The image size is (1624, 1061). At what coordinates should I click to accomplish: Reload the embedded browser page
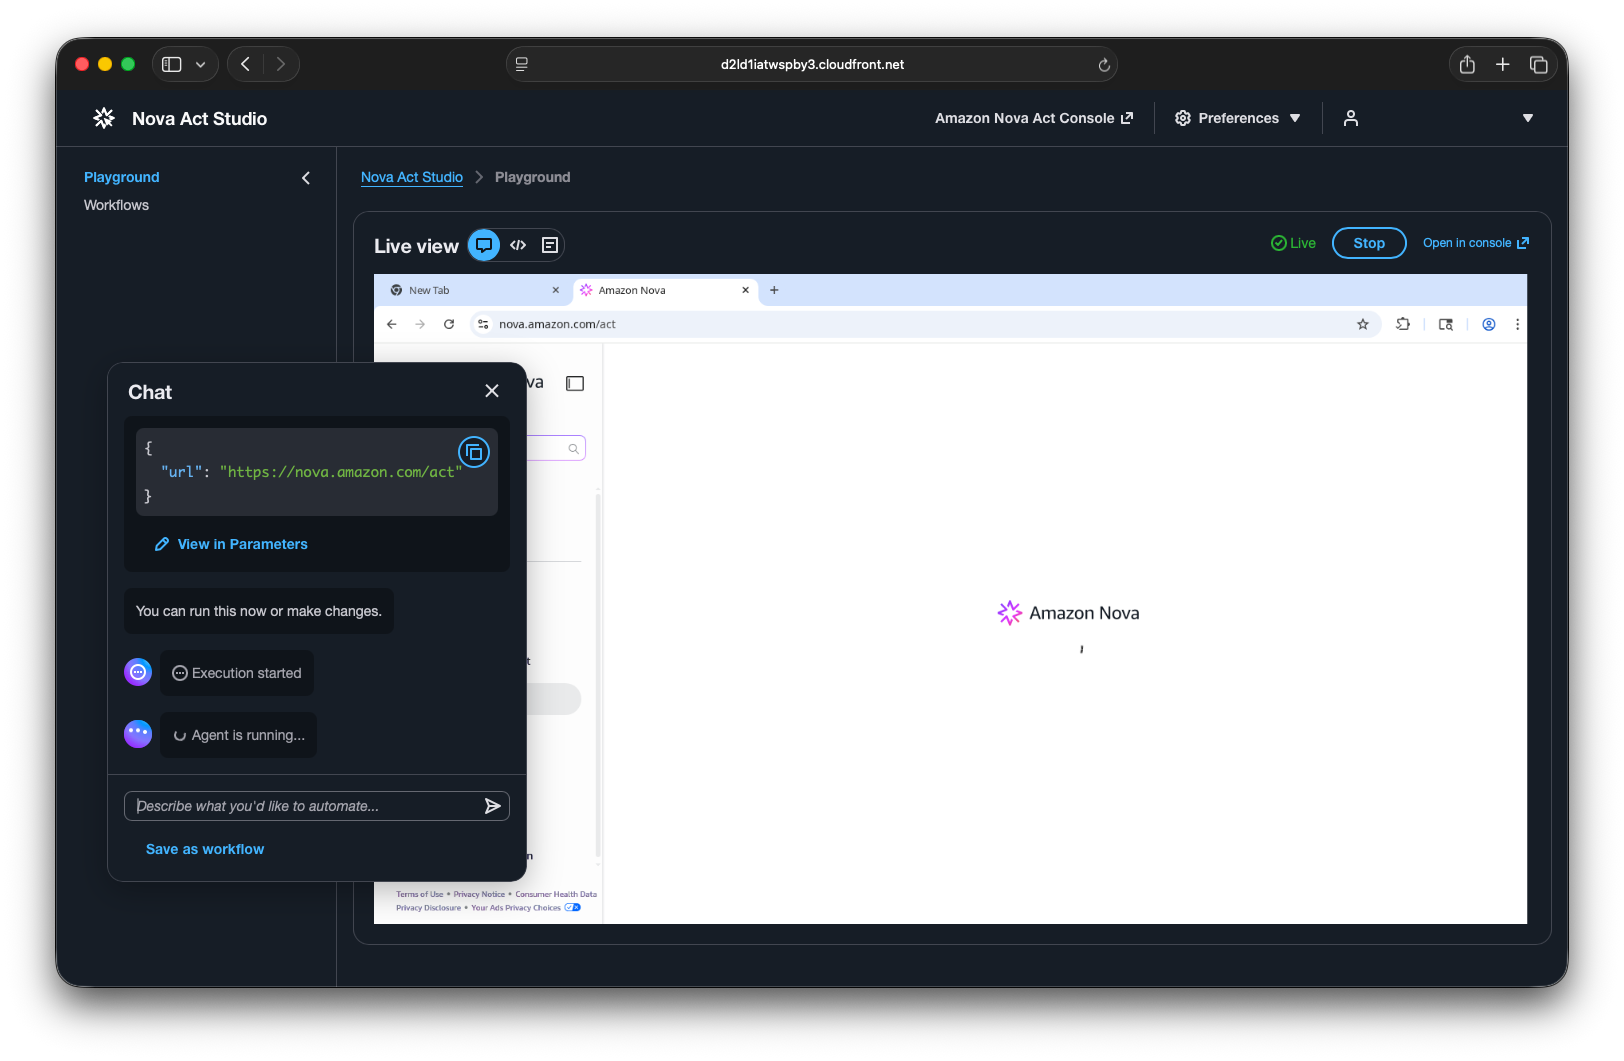449,324
